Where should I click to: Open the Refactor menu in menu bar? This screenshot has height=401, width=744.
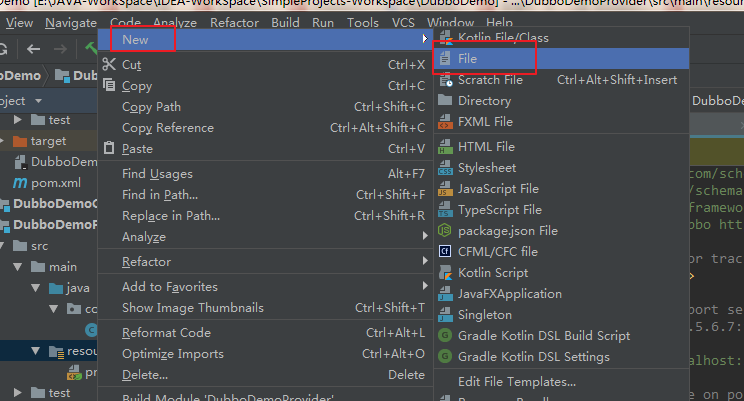pyautogui.click(x=234, y=23)
